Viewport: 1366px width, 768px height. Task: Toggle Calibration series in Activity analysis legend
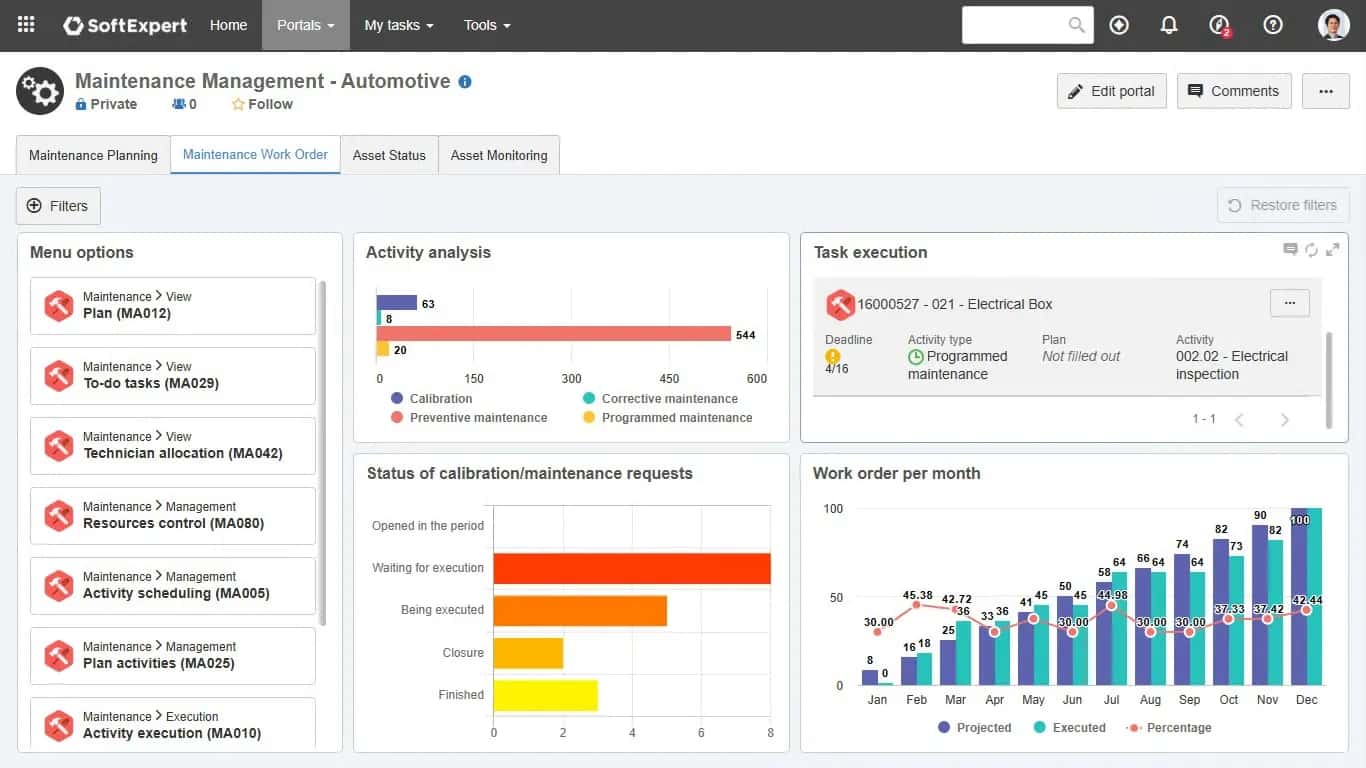431,398
